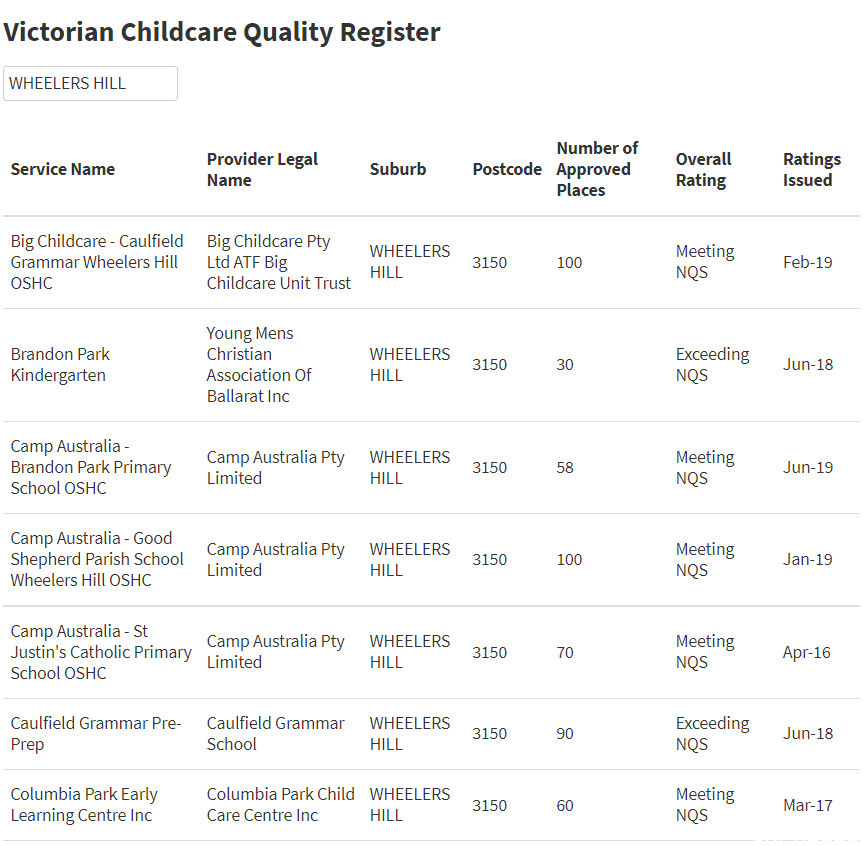863x846 pixels.
Task: Click the Postcode column header
Action: coord(507,169)
